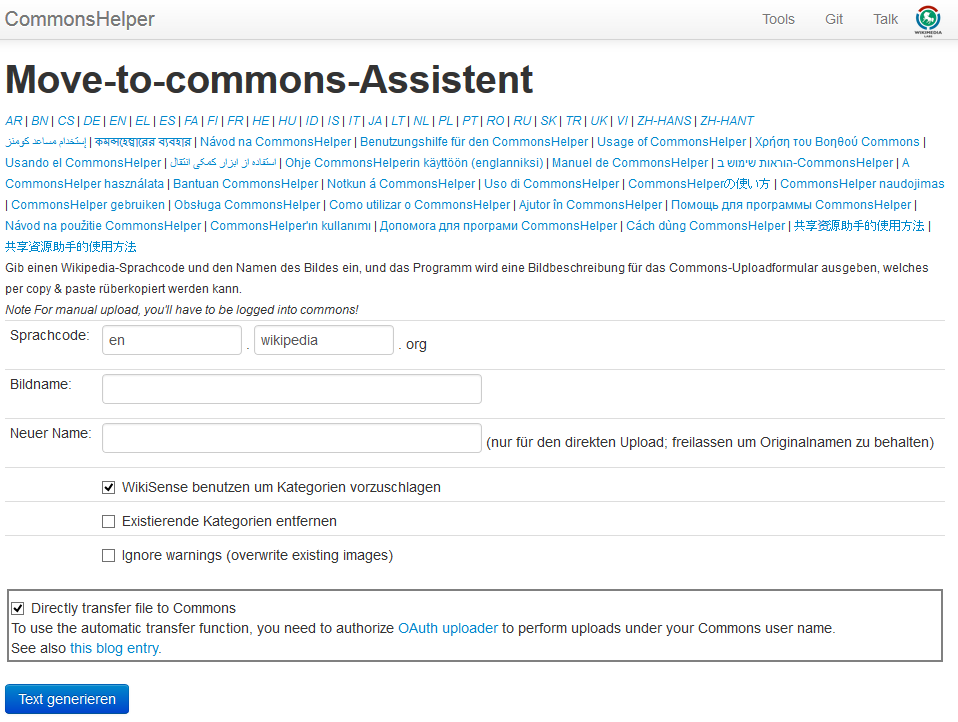Click the Text generieren button
Viewport: 958px width, 722px height.
click(x=67, y=699)
